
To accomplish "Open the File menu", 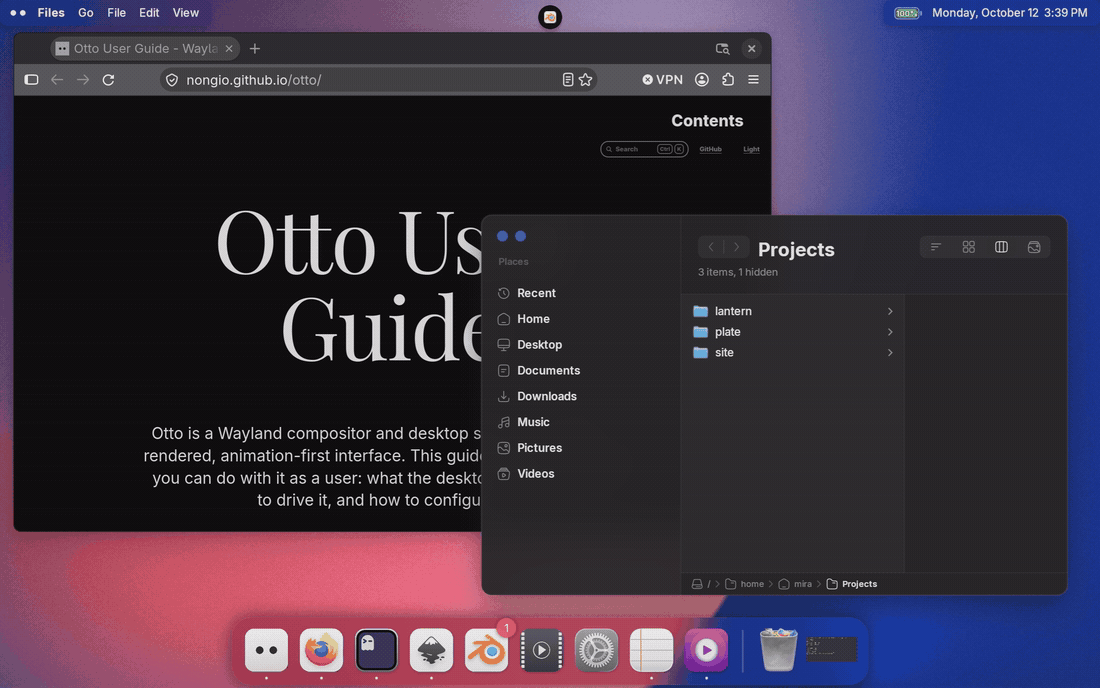I will tap(116, 13).
